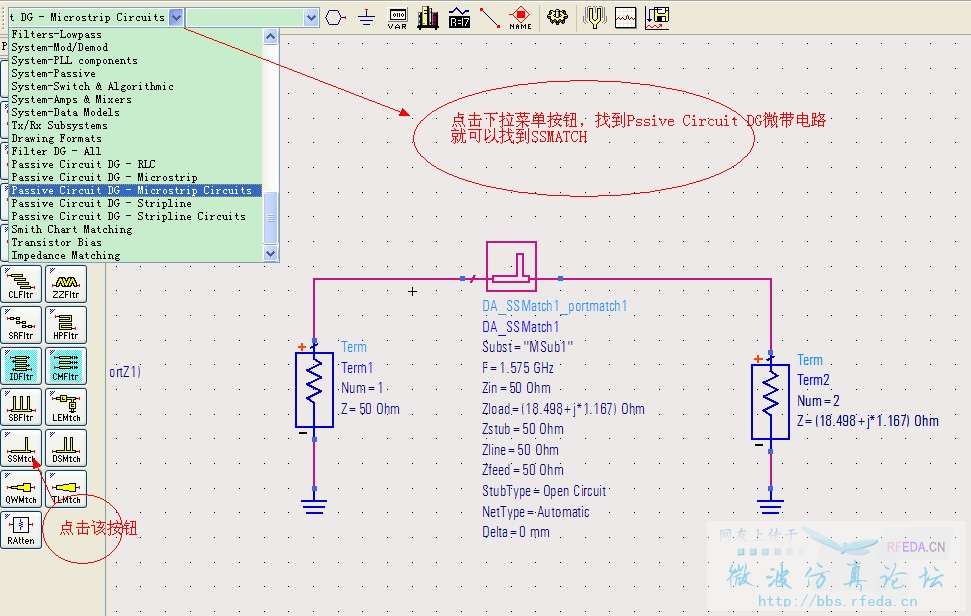Pick Passive Circuit DG - RLC entry
The image size is (971, 616).
(x=135, y=165)
